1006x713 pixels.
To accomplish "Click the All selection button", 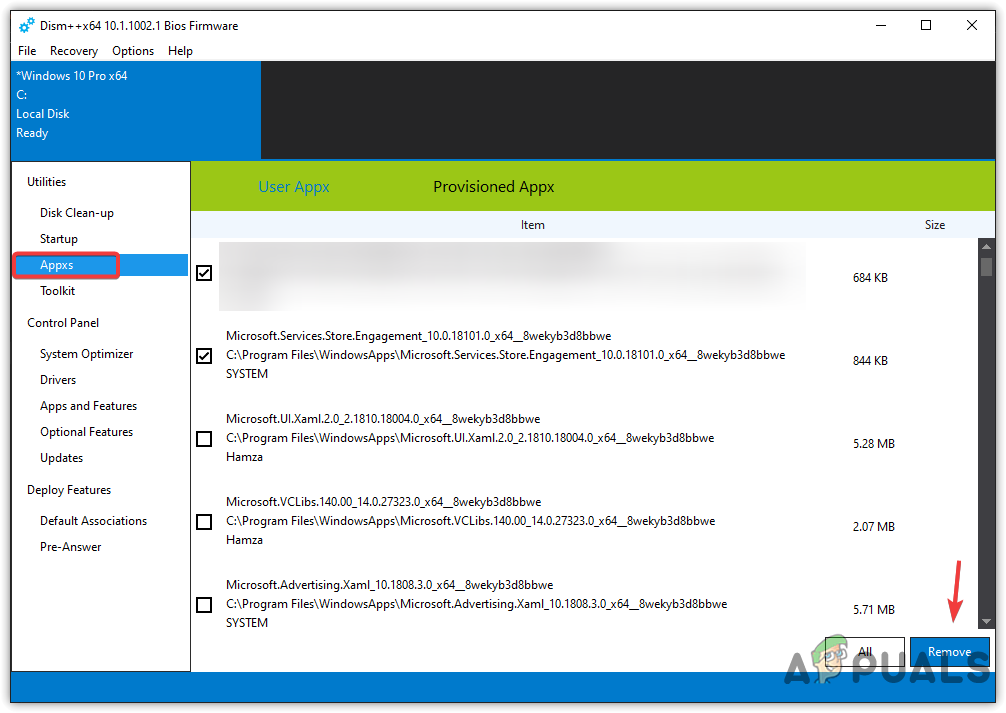I will (x=864, y=652).
